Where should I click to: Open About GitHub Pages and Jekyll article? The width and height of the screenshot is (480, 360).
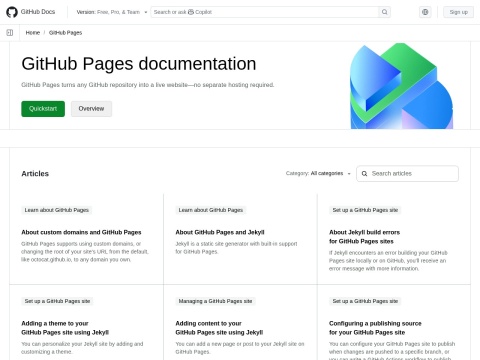pyautogui.click(x=220, y=232)
